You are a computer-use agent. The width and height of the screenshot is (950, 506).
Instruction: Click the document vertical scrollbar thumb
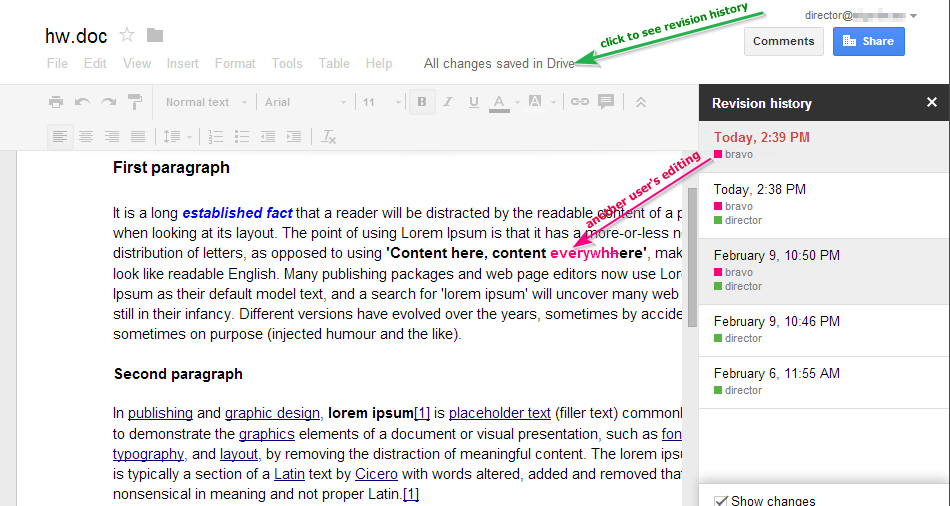pyautogui.click(x=692, y=258)
